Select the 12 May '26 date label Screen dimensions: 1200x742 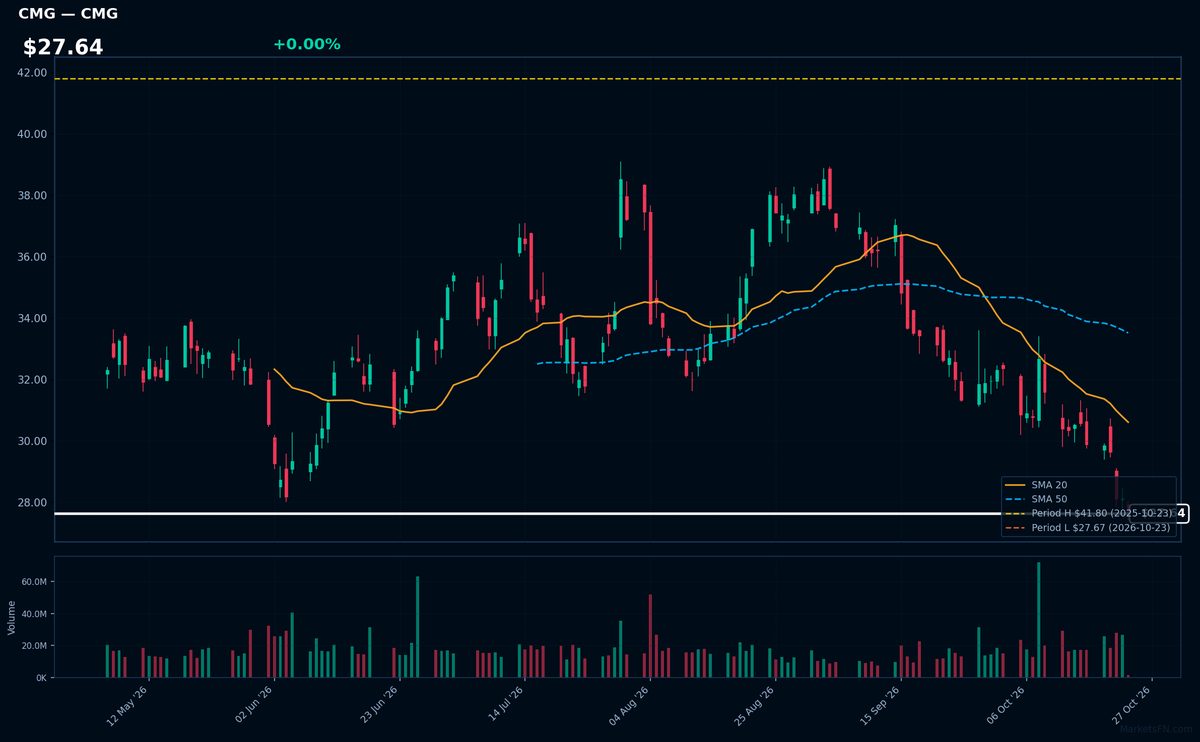pyautogui.click(x=128, y=705)
